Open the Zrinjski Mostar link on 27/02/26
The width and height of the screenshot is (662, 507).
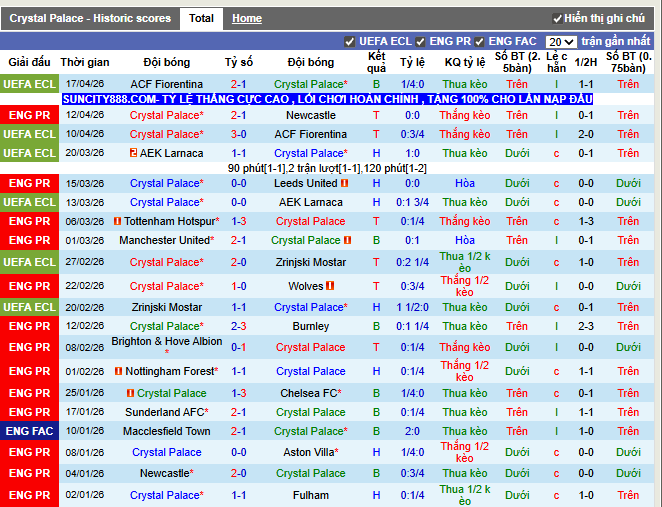(x=310, y=262)
